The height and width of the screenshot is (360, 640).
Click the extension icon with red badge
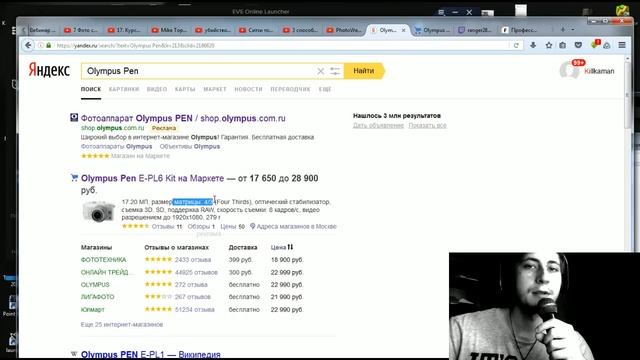[595, 44]
